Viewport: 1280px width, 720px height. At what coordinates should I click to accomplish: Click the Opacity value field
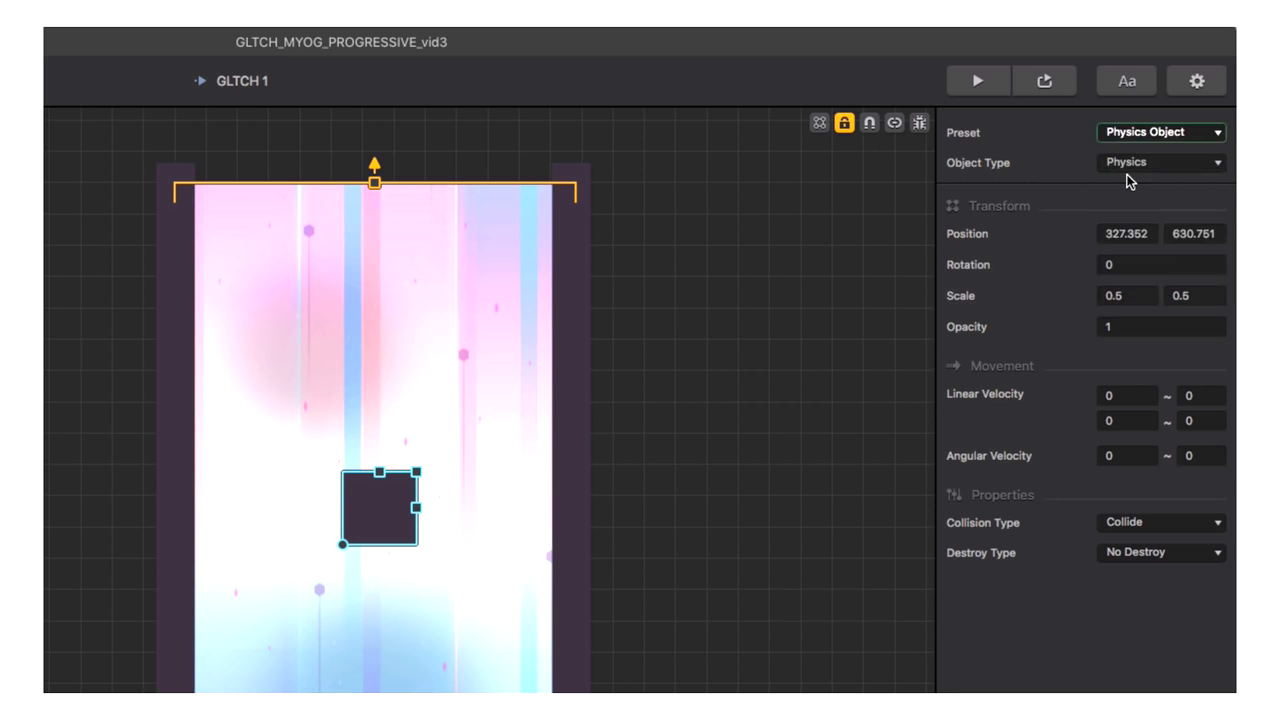coord(1161,327)
